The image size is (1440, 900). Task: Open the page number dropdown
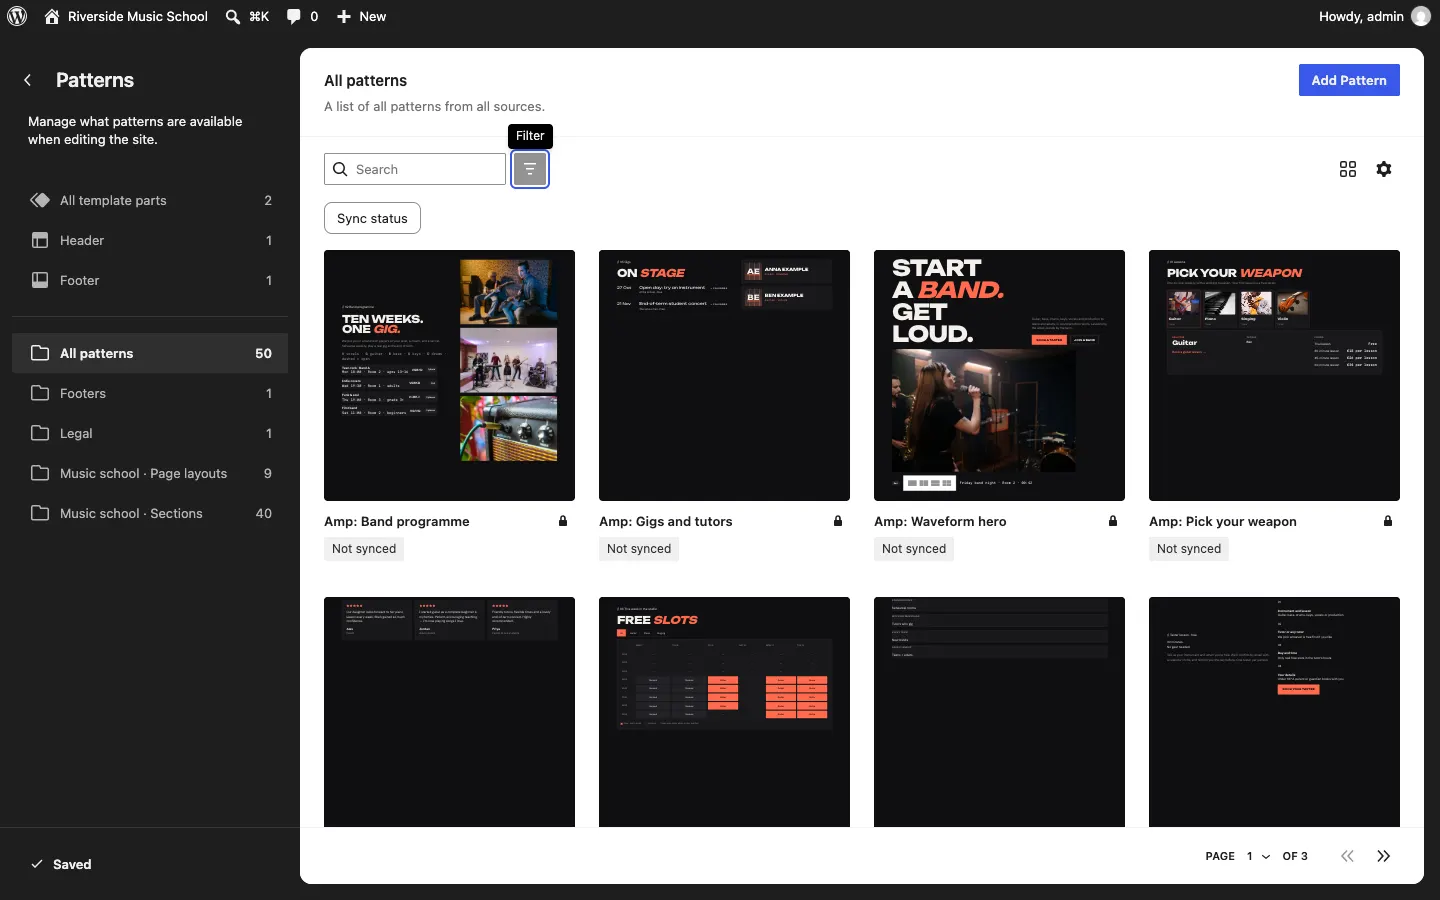pyautogui.click(x=1258, y=856)
